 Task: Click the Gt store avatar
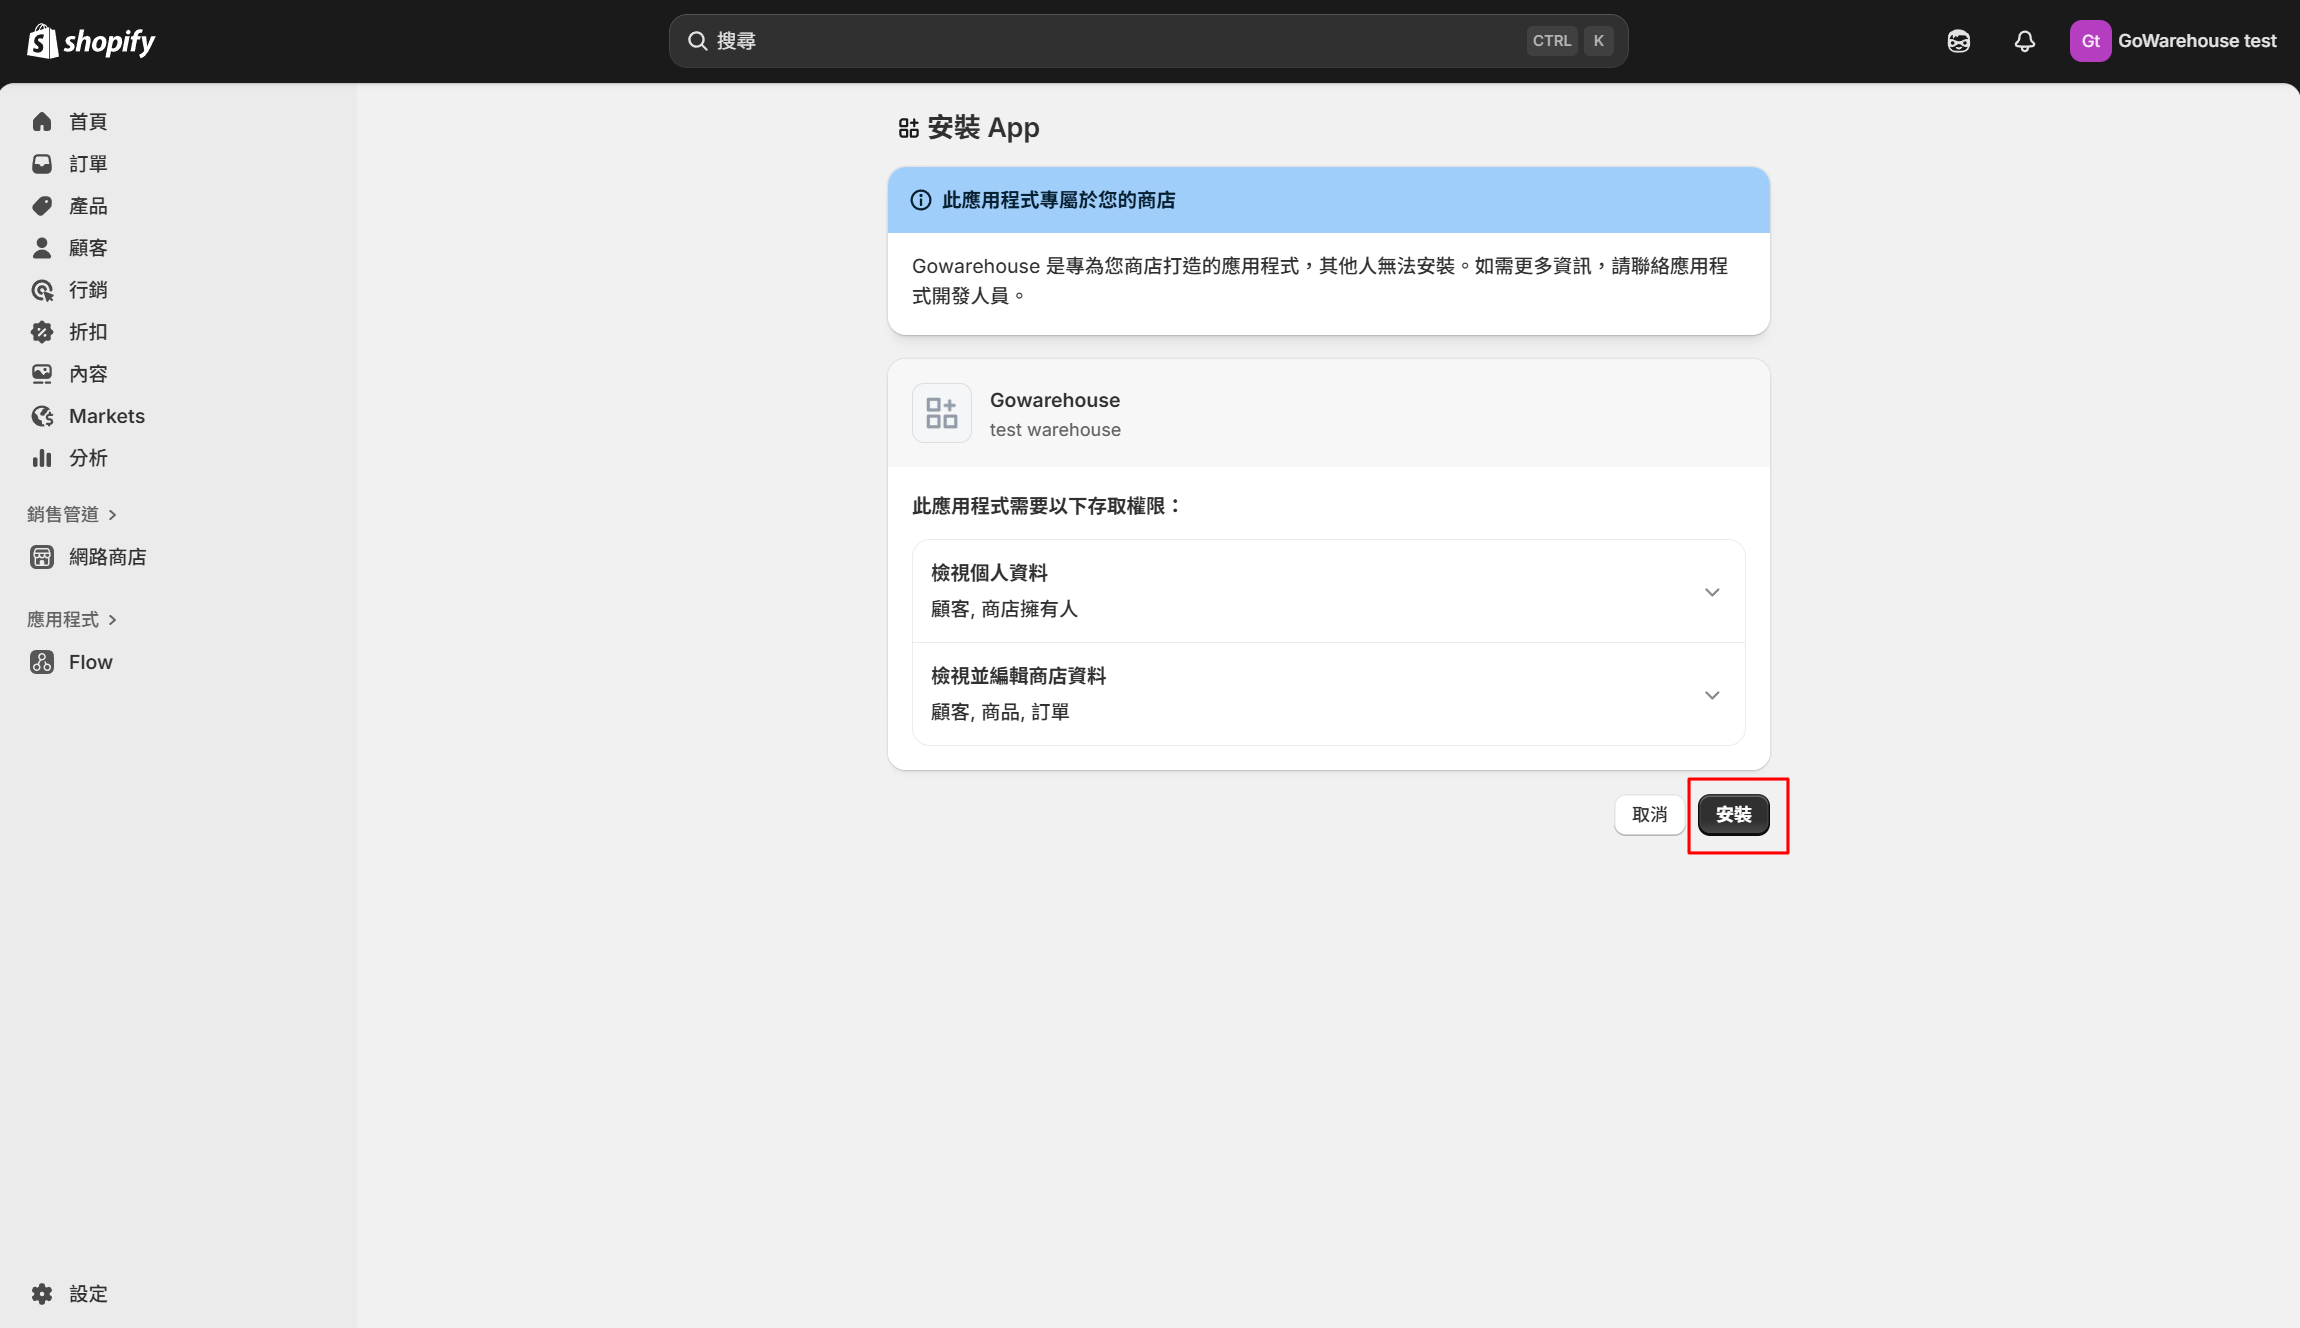point(2090,41)
